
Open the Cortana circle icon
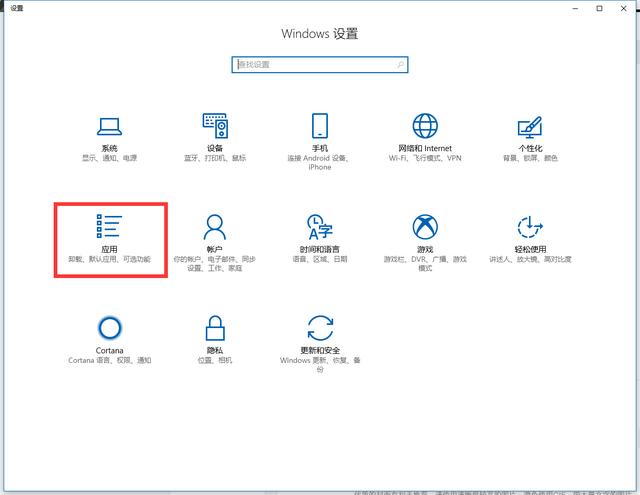[109, 327]
